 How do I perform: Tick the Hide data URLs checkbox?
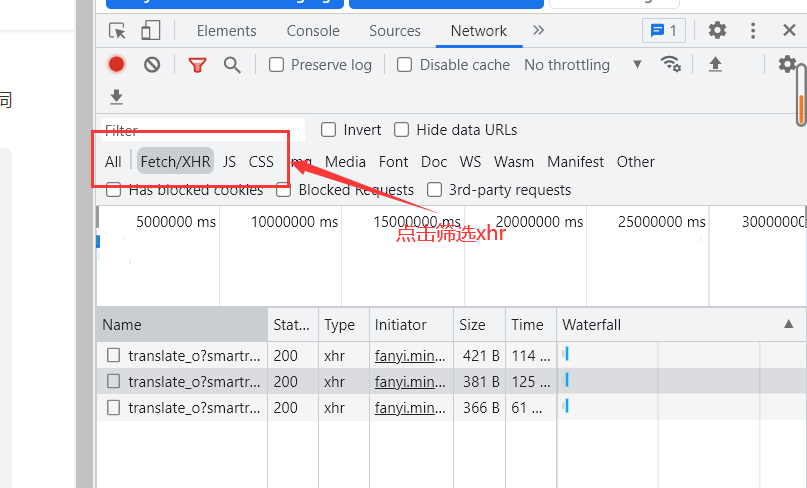coord(402,130)
